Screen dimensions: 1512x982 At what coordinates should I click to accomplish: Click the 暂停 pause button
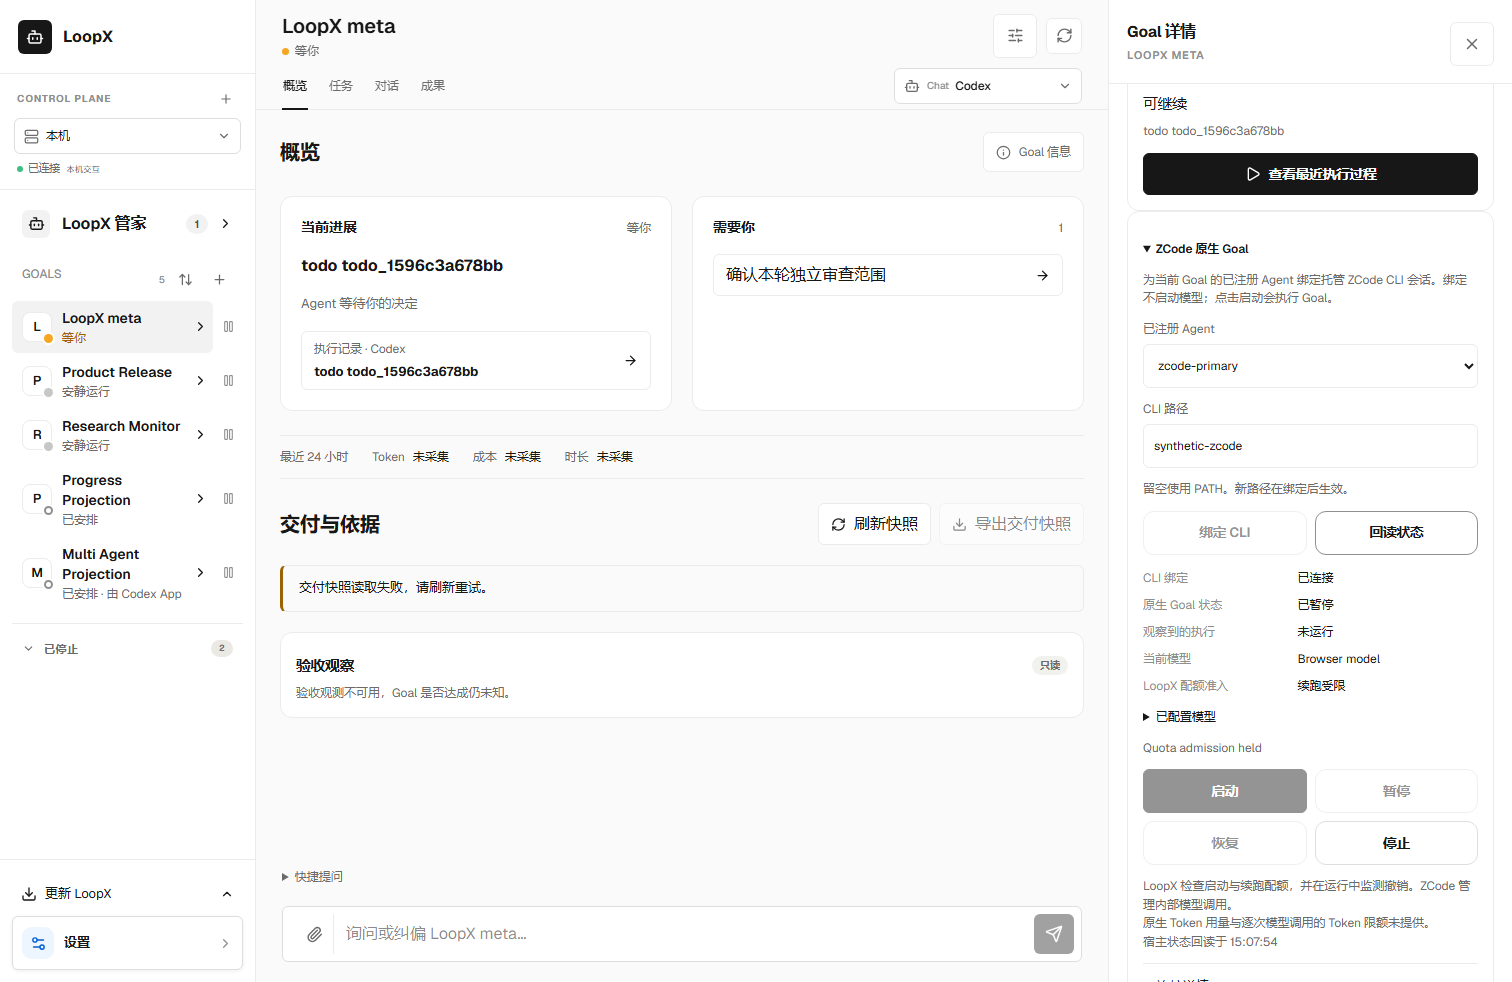1396,791
